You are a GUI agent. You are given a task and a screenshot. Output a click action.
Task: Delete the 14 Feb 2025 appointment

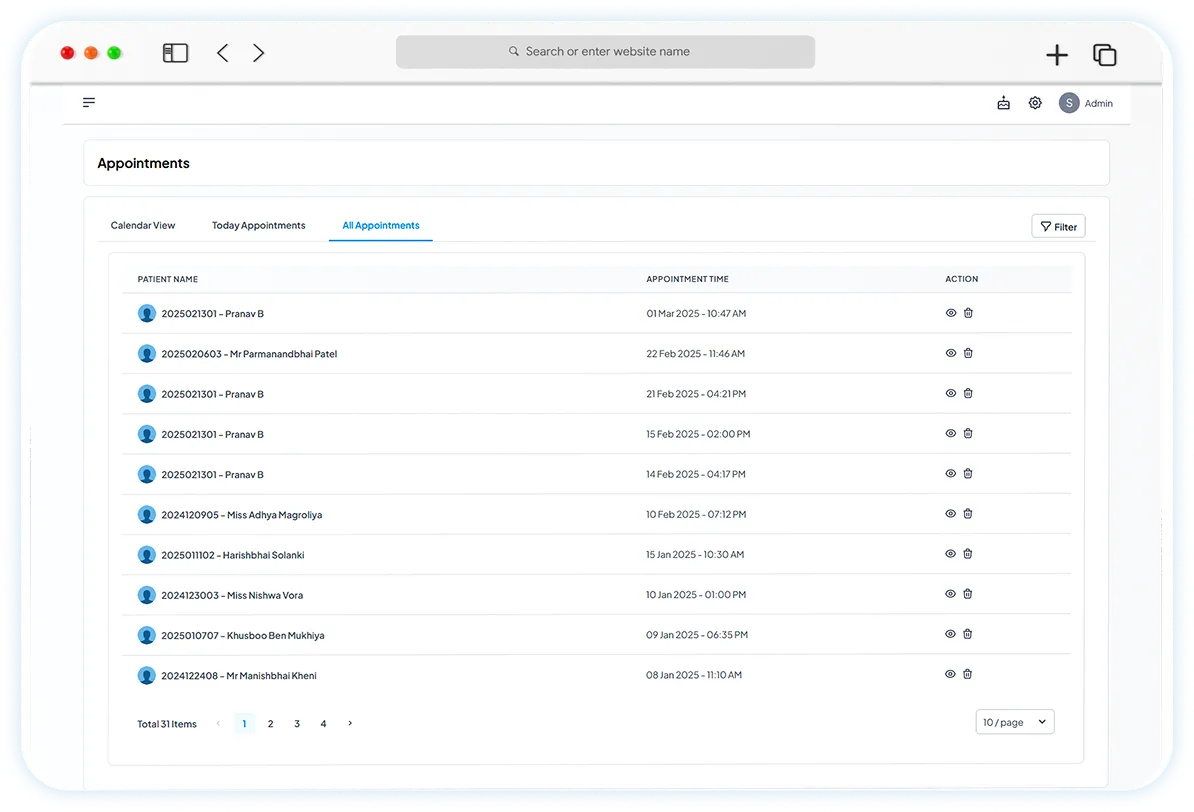pos(968,474)
